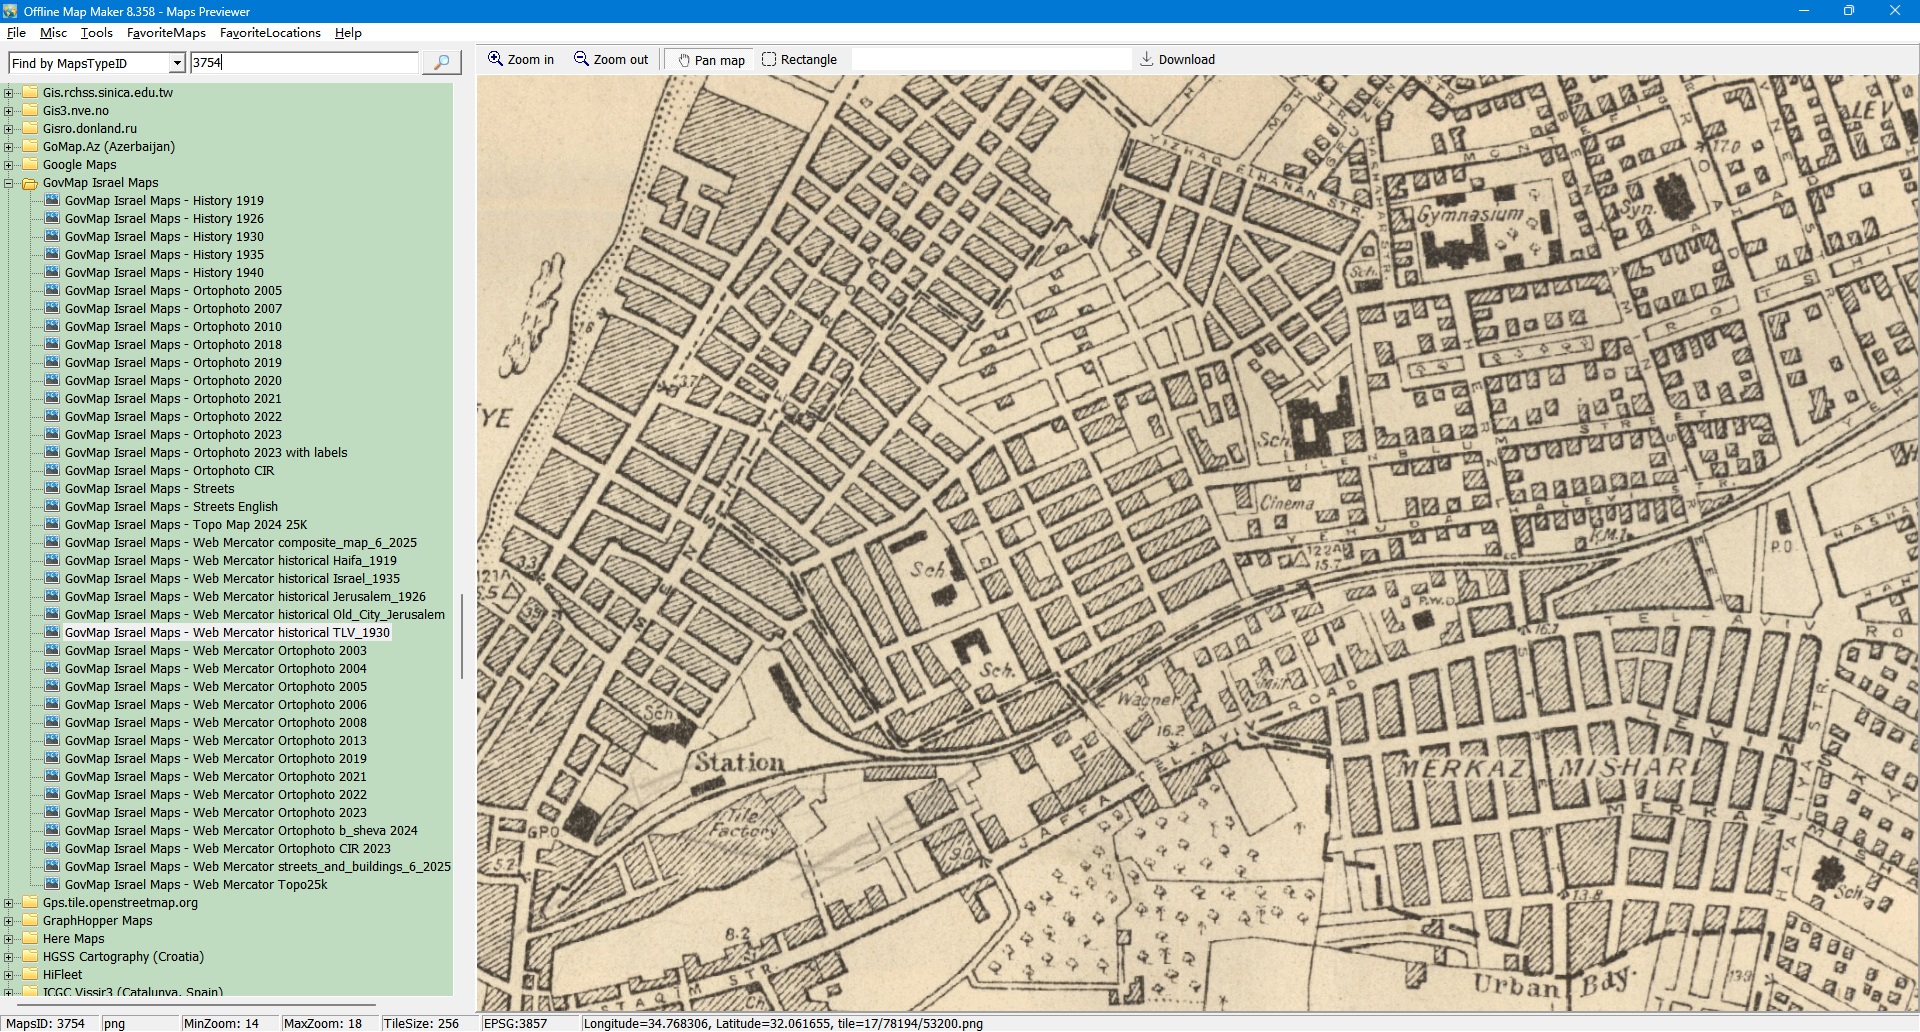
Task: Click the Zoom in magnifier icon
Action: click(495, 59)
